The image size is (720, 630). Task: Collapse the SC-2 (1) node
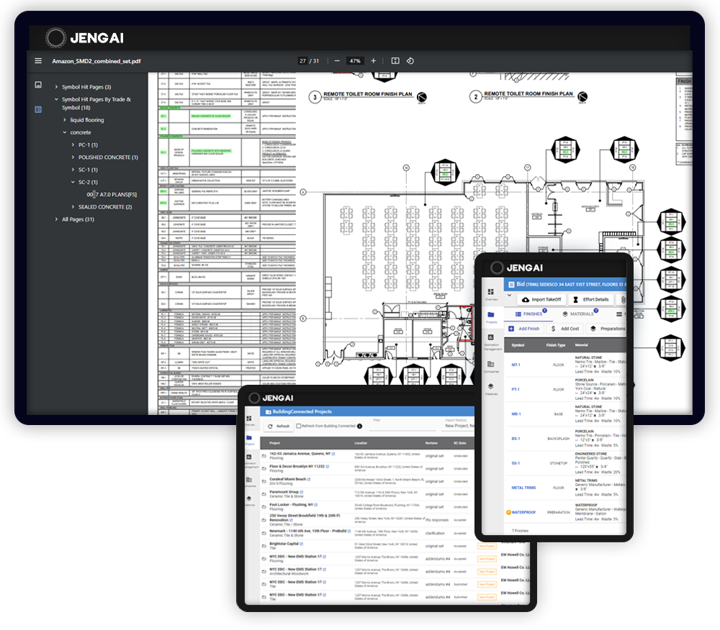pyautogui.click(x=73, y=182)
